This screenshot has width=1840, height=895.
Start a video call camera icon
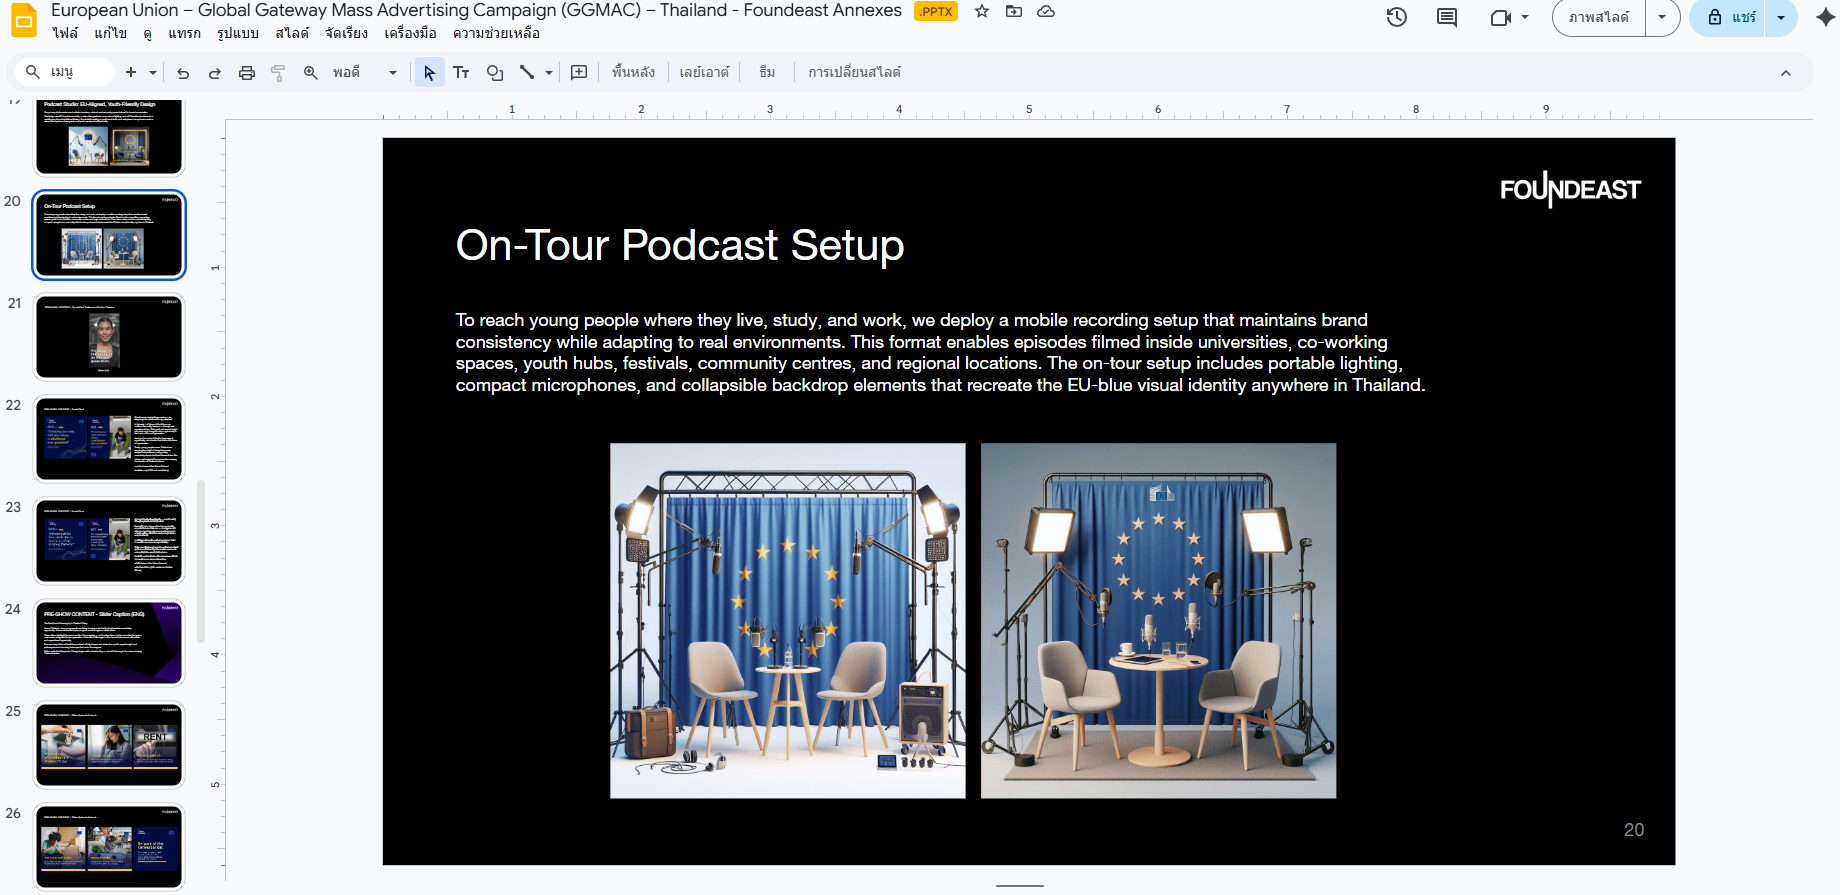(x=1500, y=17)
